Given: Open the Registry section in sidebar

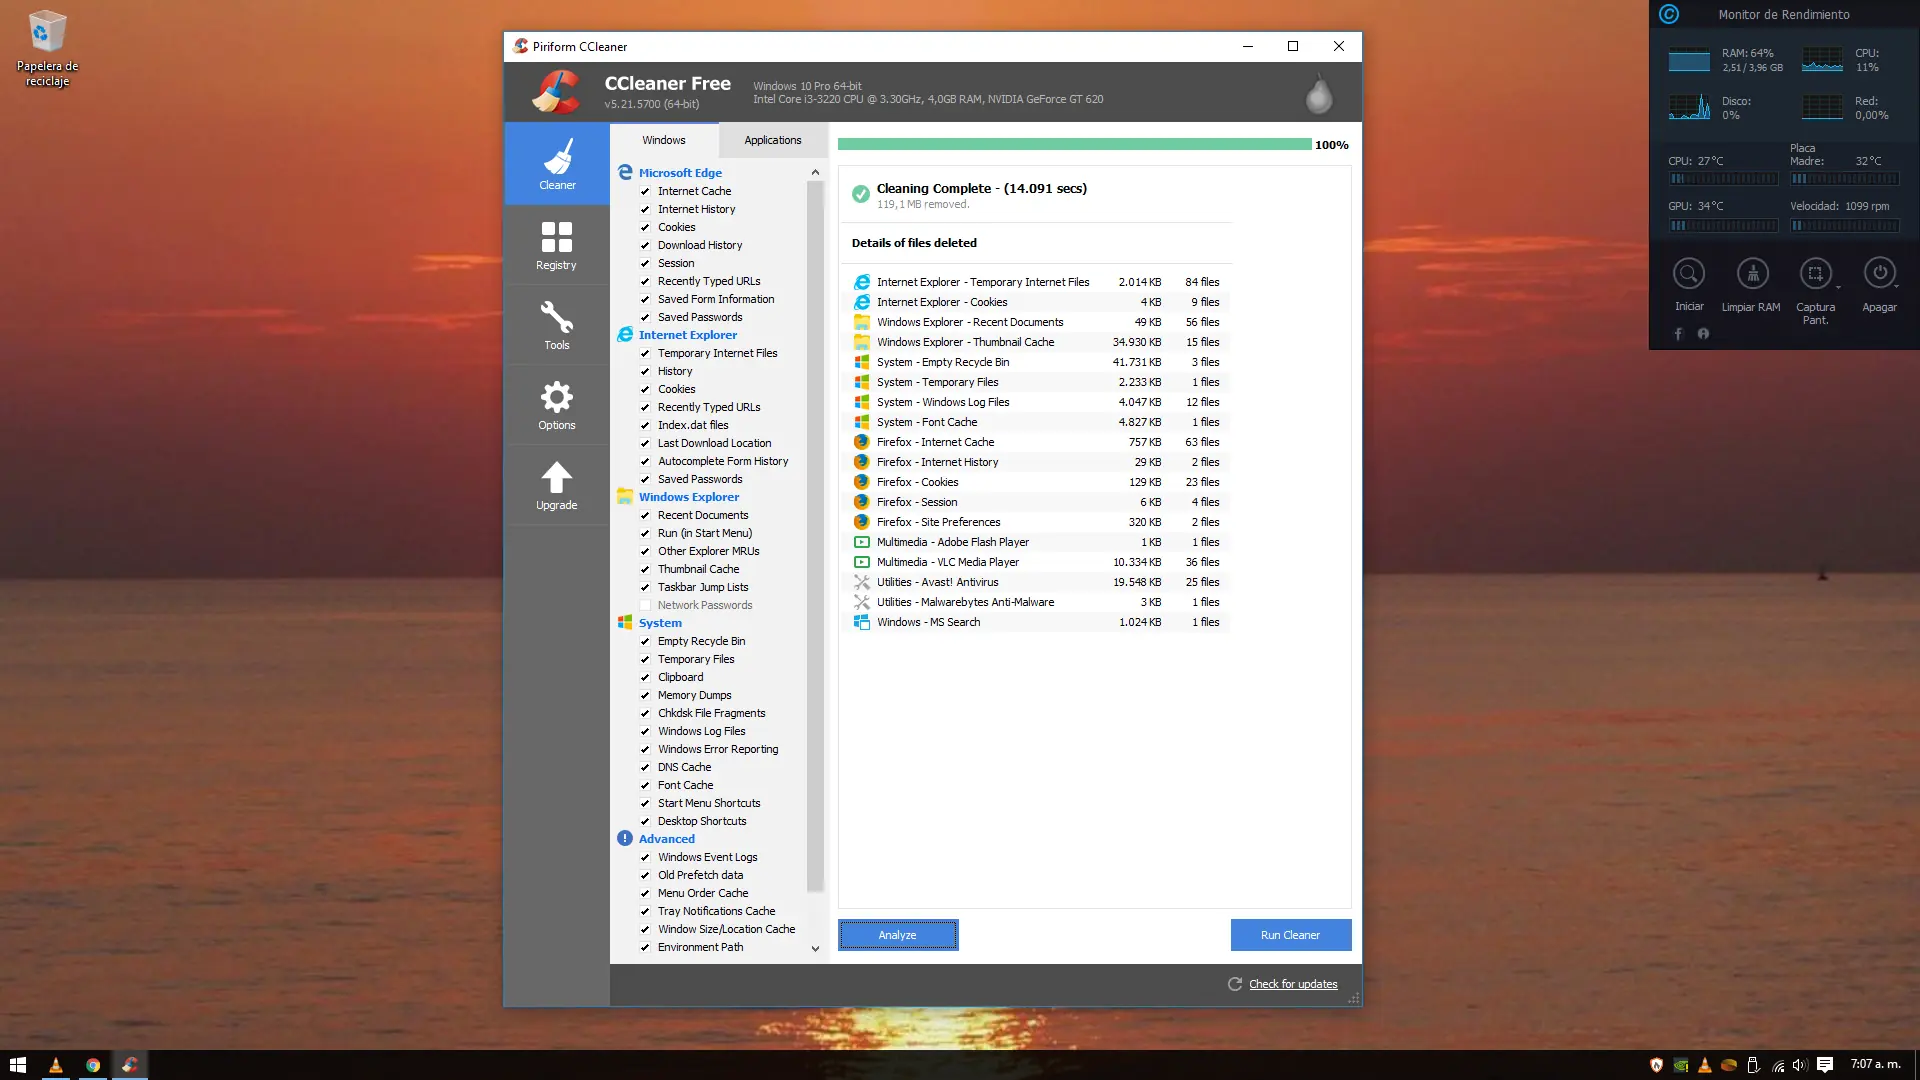Looking at the screenshot, I should point(556,245).
